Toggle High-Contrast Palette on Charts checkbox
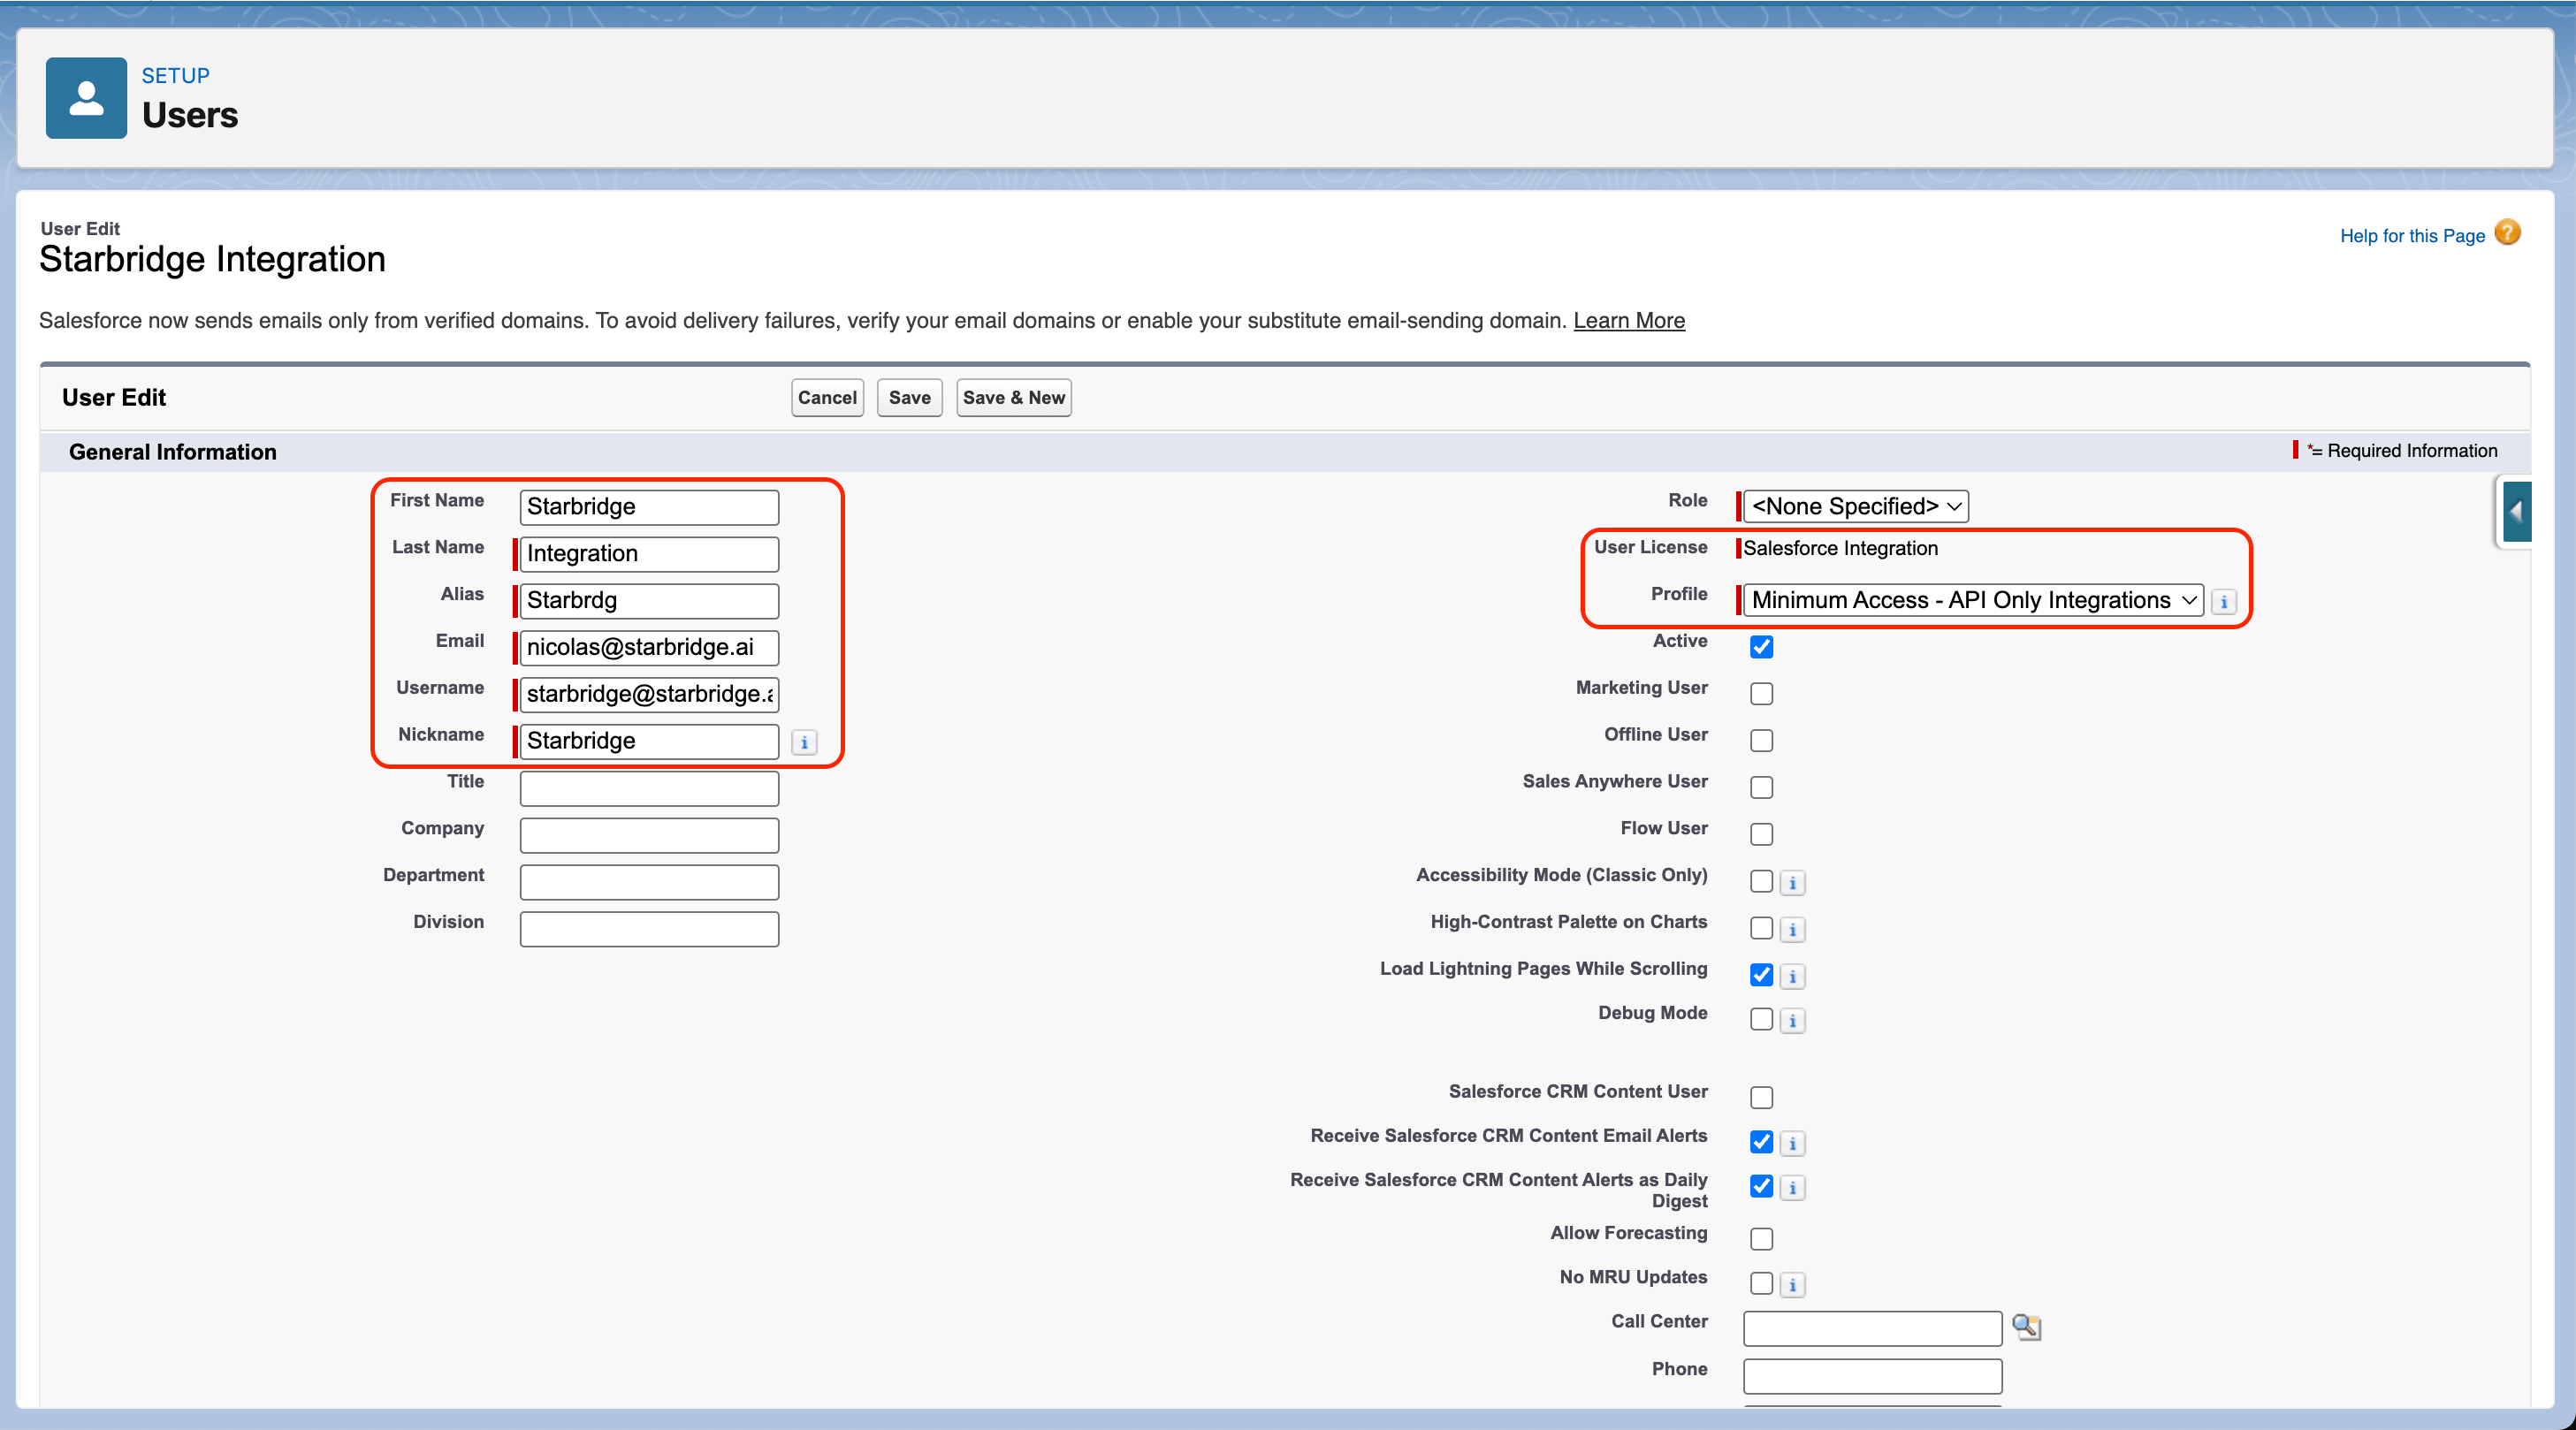The width and height of the screenshot is (2576, 1430). pyautogui.click(x=1761, y=929)
